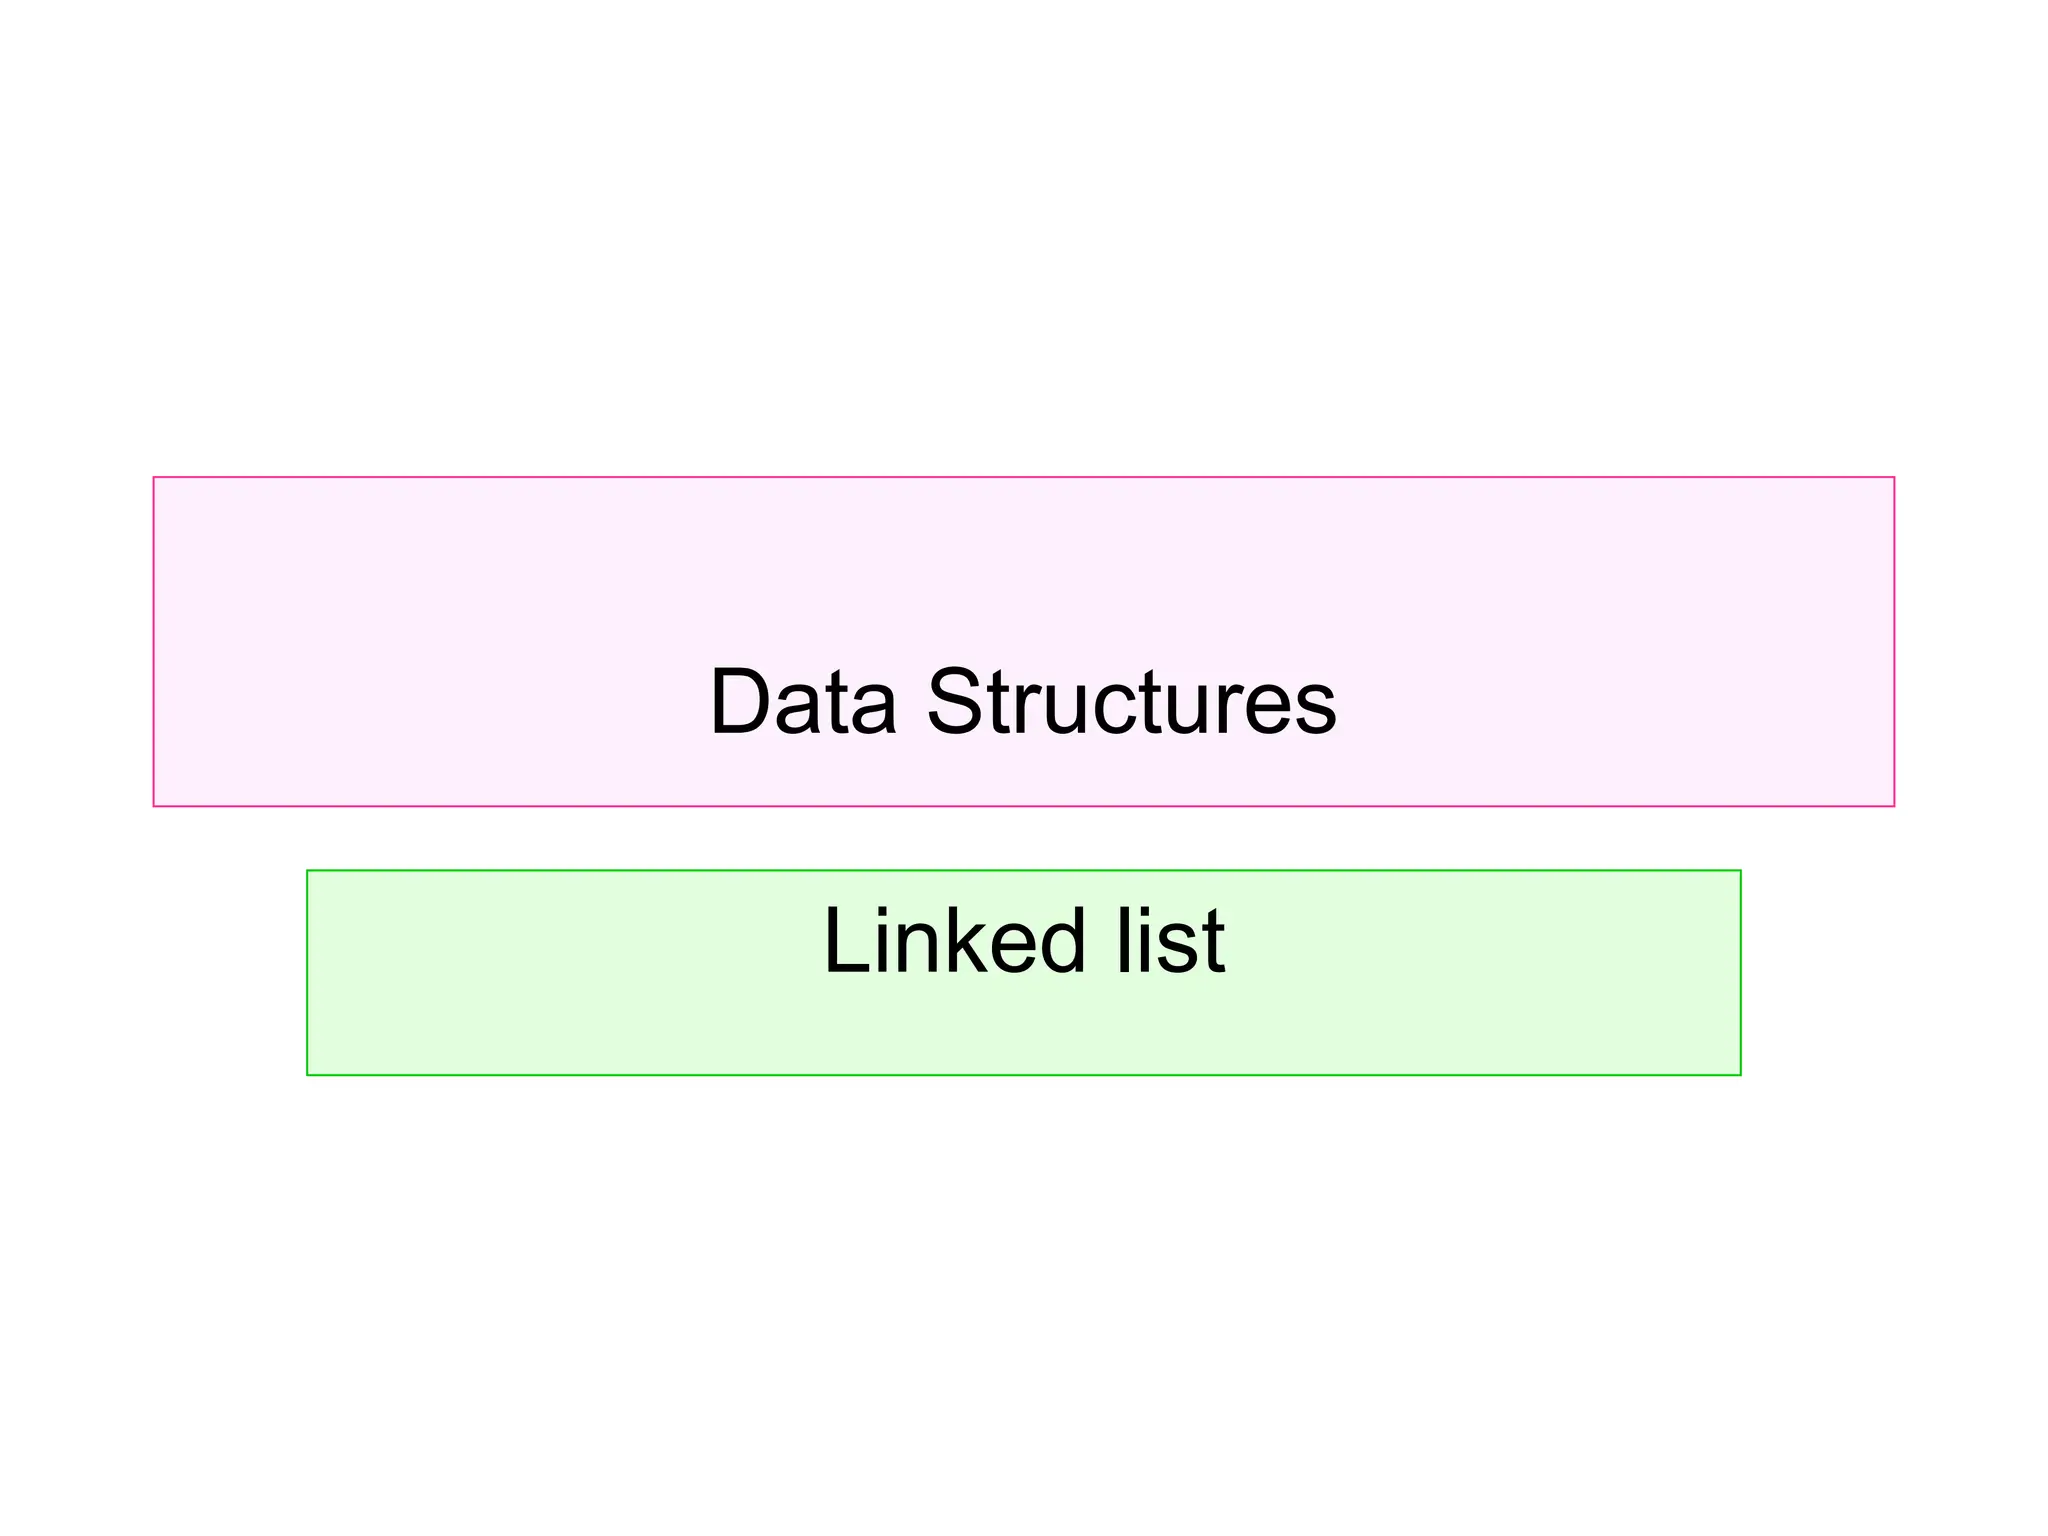This screenshot has height=1536, width=2048.
Task: Select the pink title box's top border
Action: [1023, 478]
